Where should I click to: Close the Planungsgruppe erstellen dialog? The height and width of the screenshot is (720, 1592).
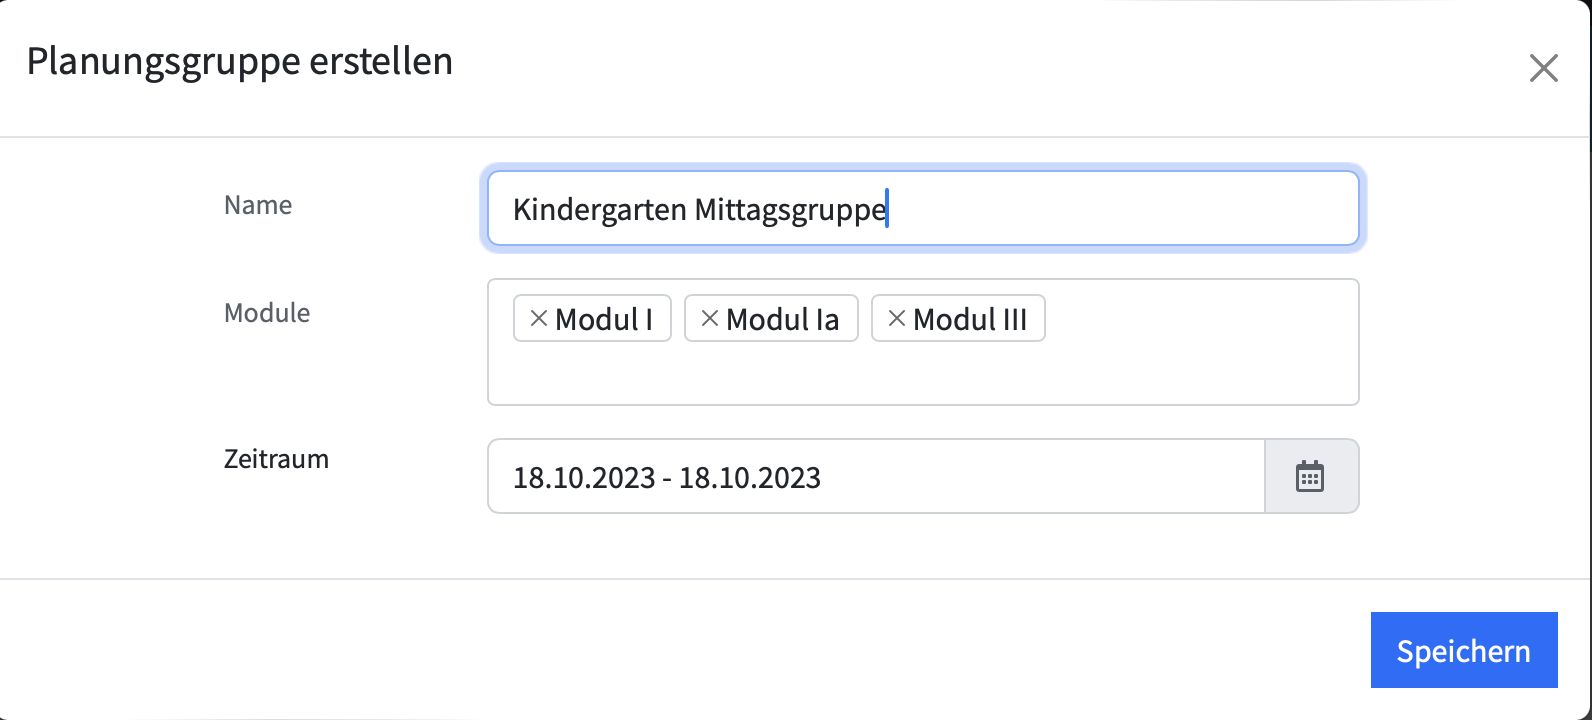(x=1544, y=68)
